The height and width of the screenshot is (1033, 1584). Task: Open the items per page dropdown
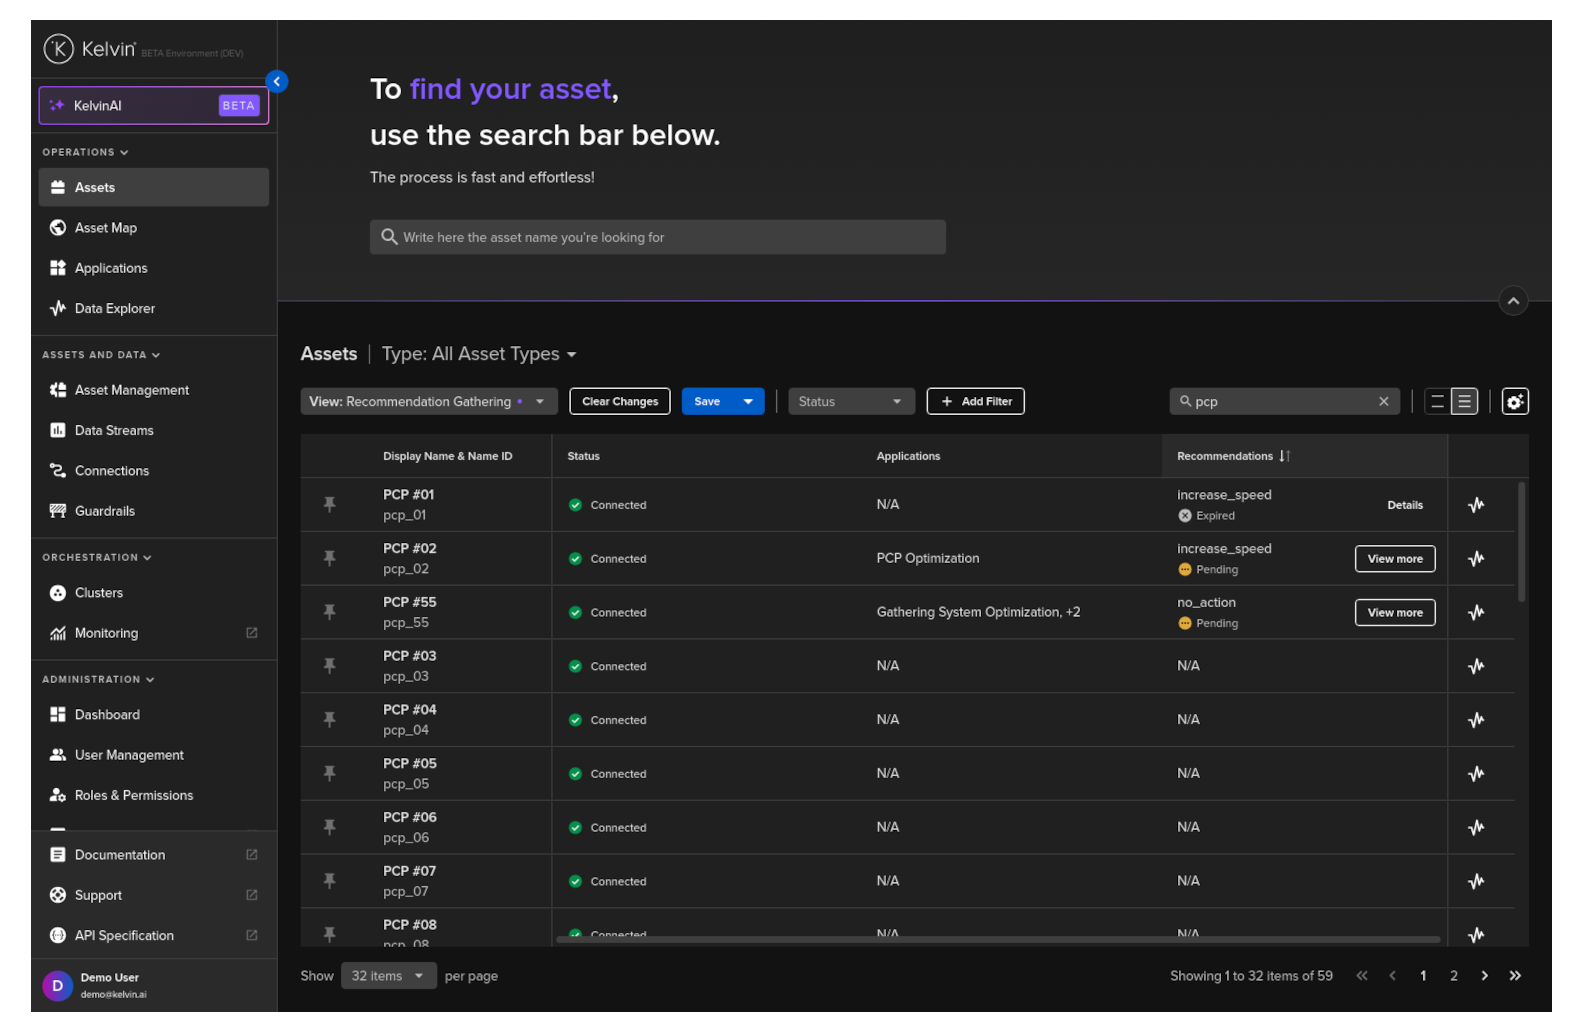coord(388,976)
